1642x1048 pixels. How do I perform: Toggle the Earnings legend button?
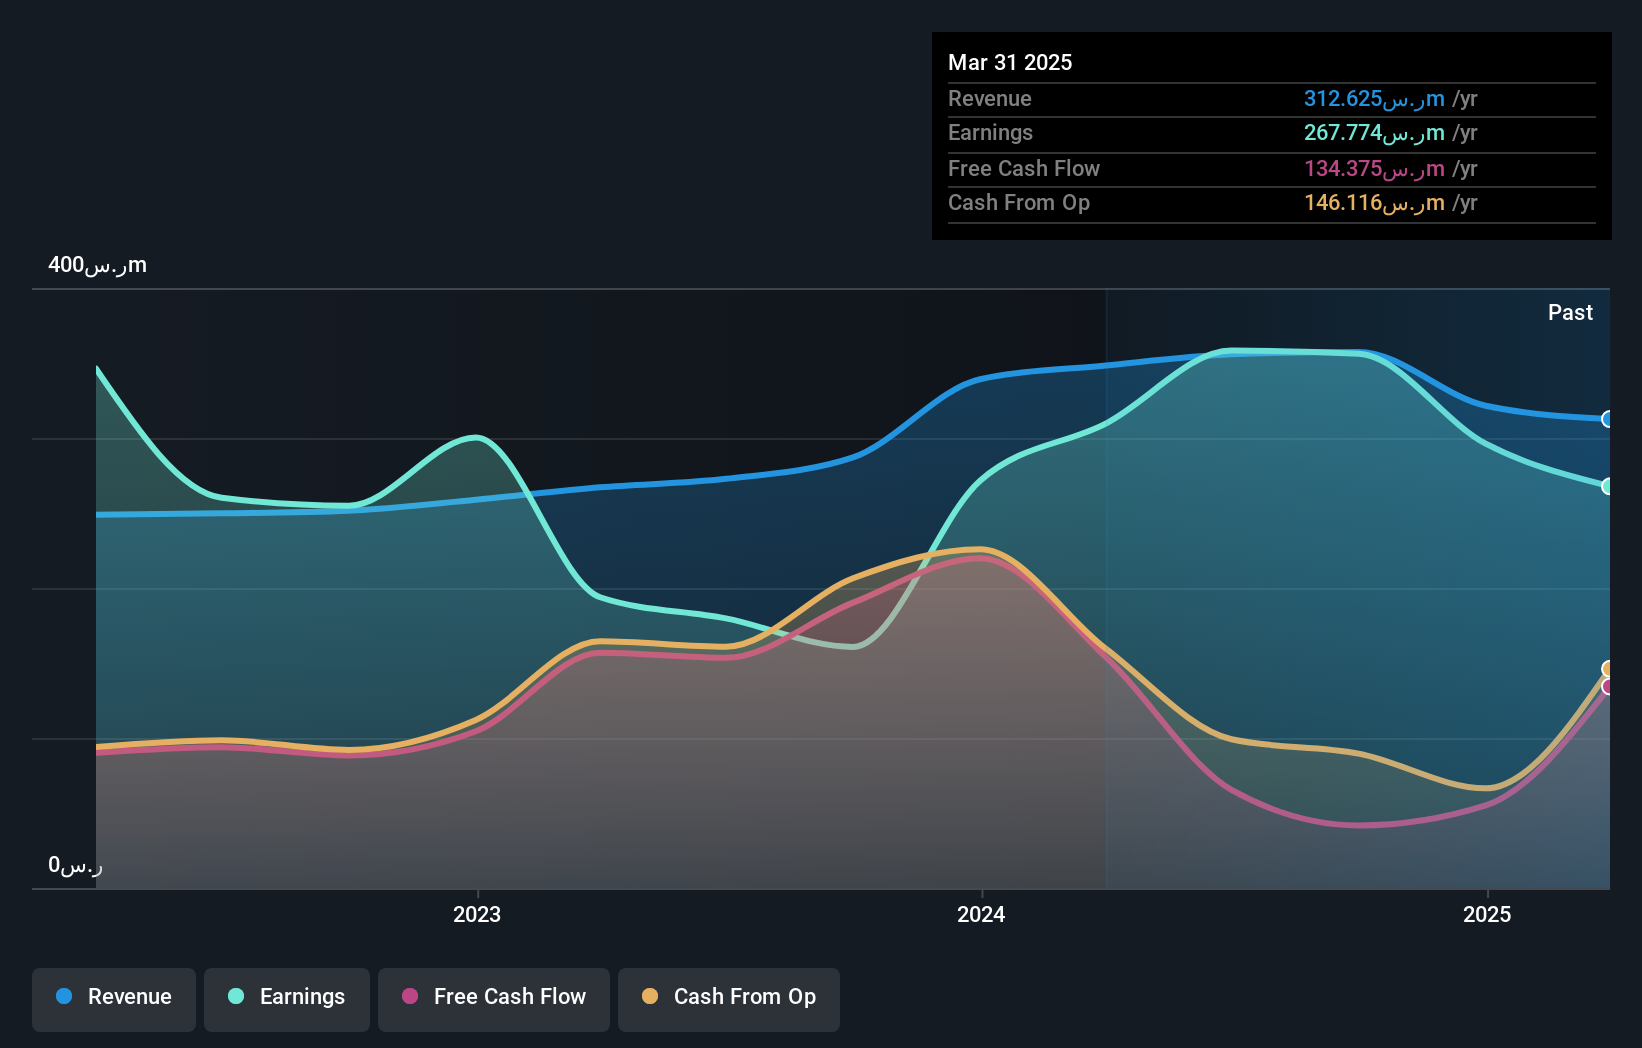click(x=287, y=999)
